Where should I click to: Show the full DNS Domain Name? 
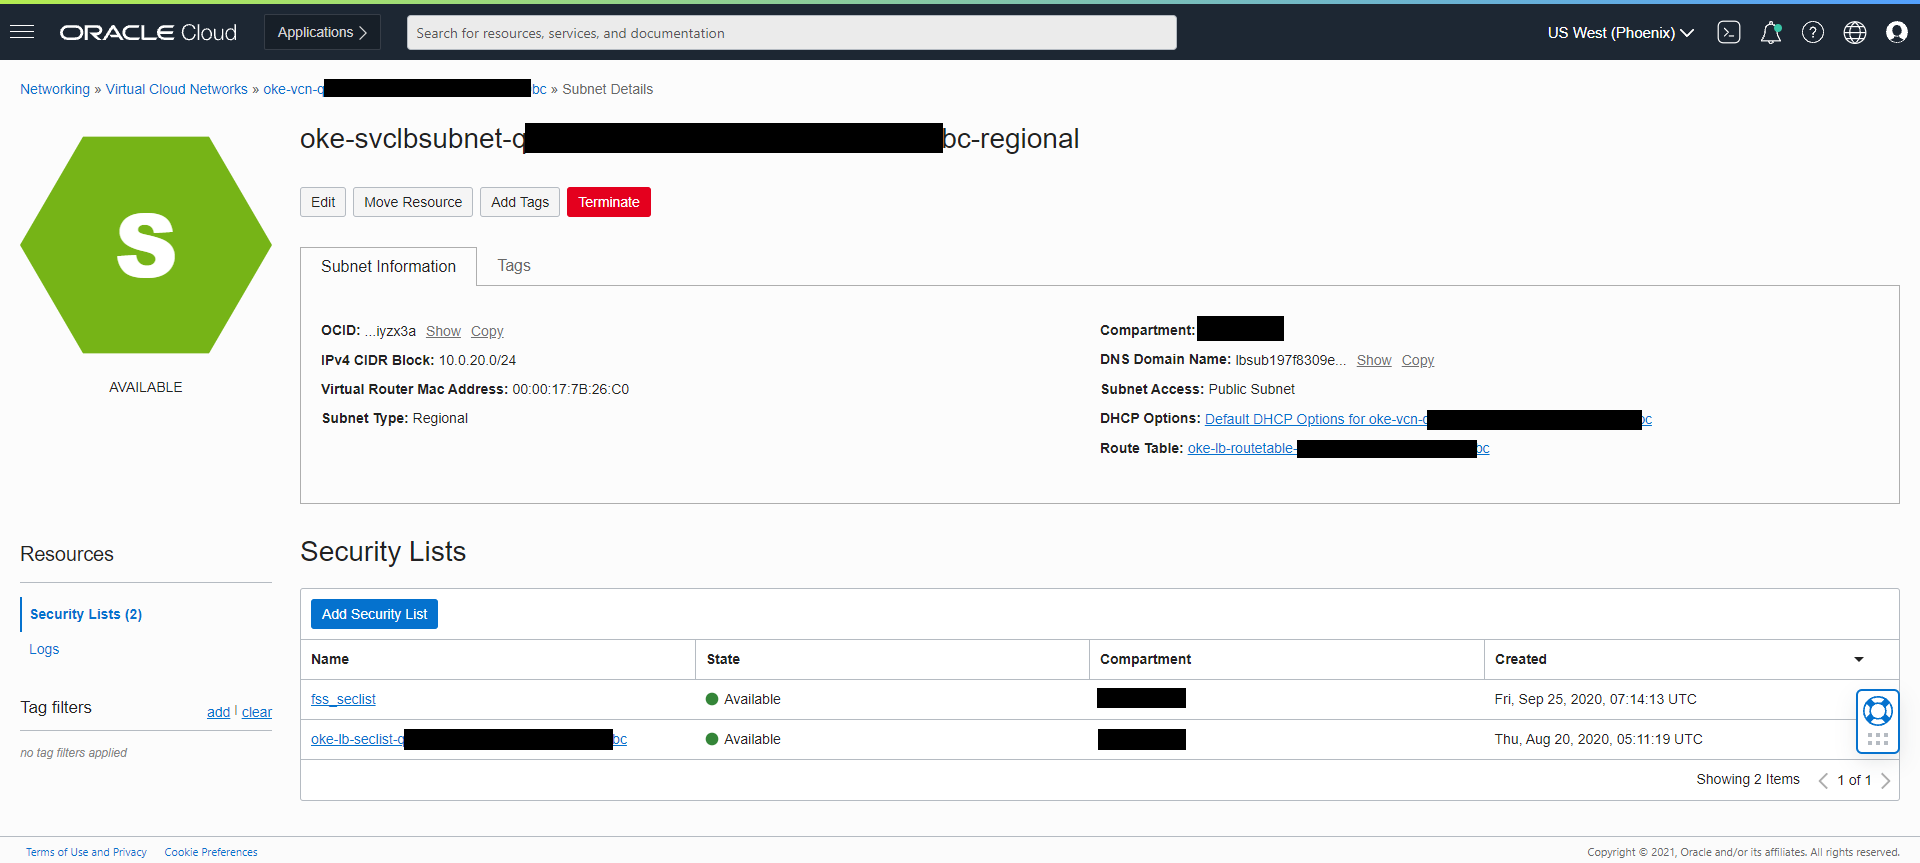coord(1374,360)
